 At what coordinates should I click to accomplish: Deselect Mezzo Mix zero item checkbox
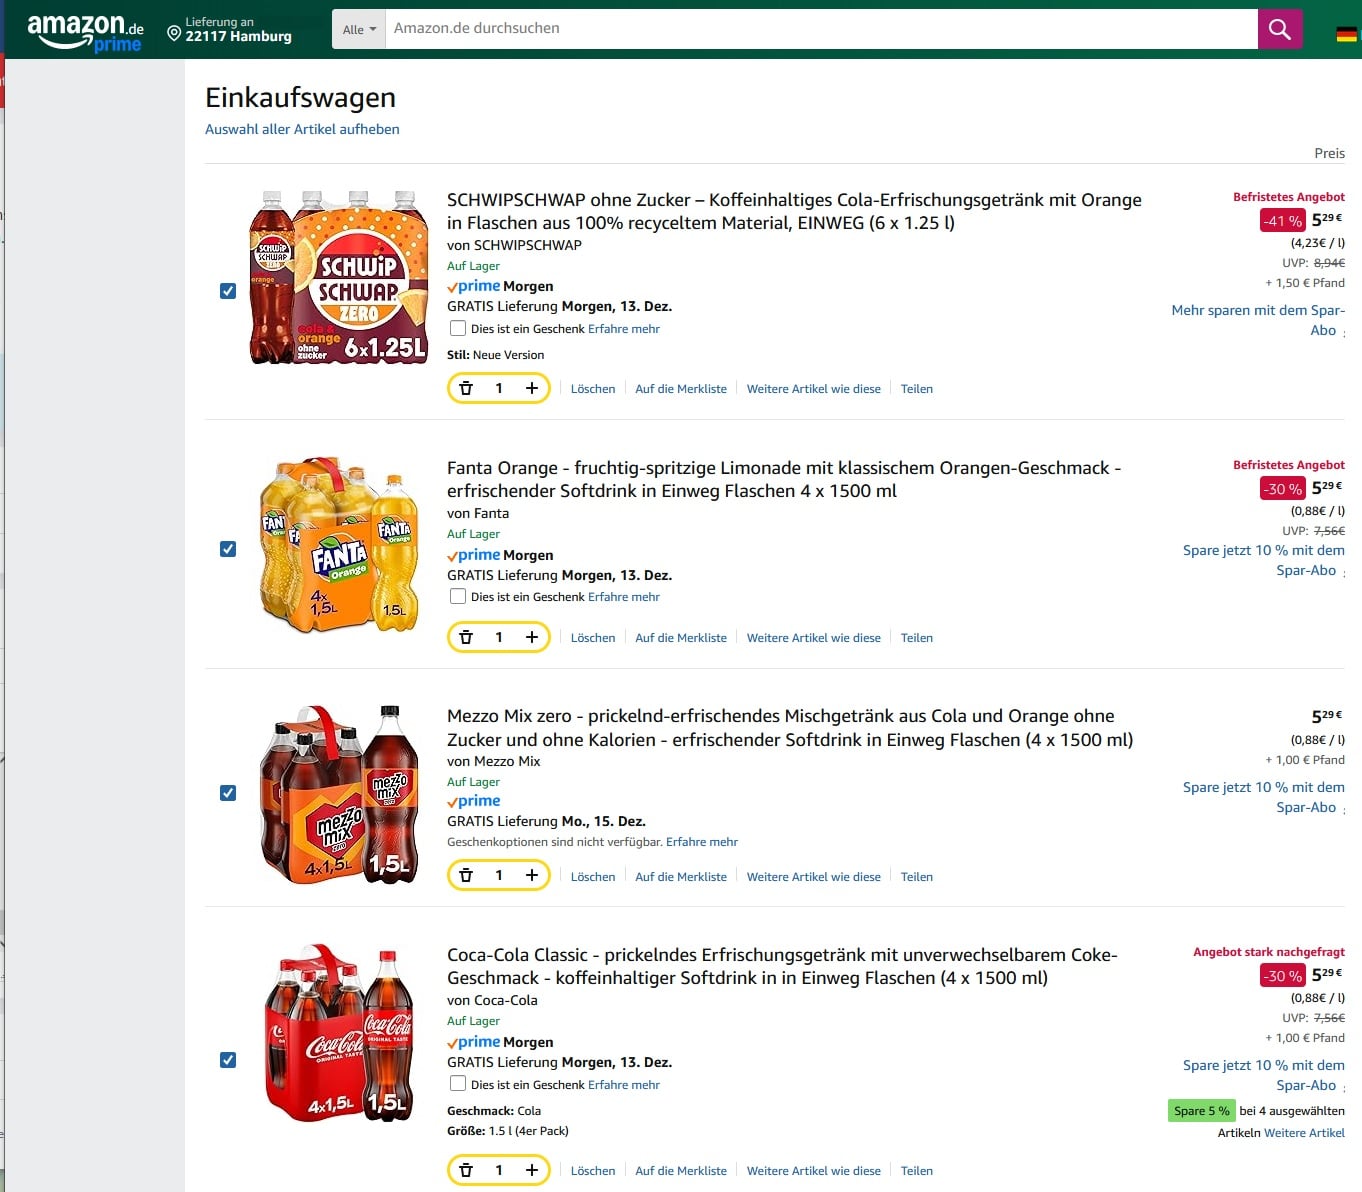(228, 793)
